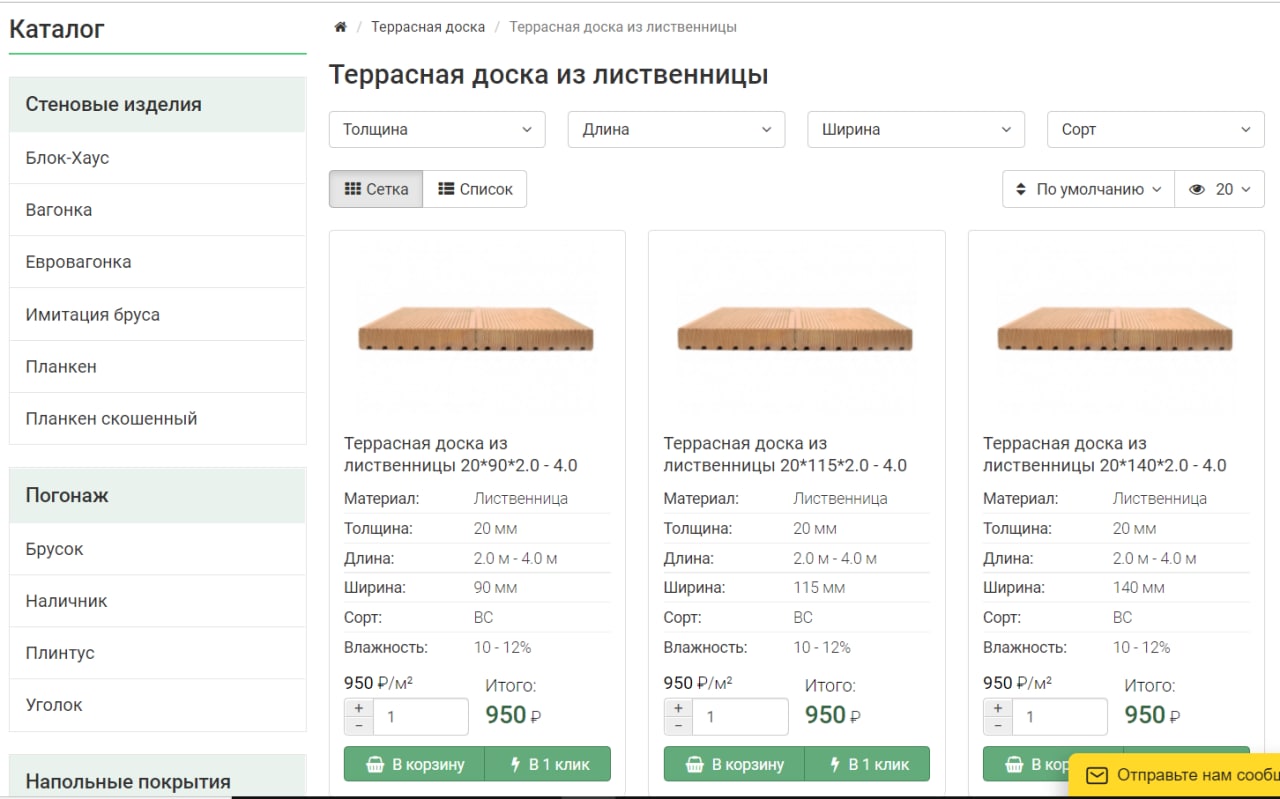Increase quantity with plus for 20*115 board
The image size is (1280, 799).
pyautogui.click(x=679, y=708)
